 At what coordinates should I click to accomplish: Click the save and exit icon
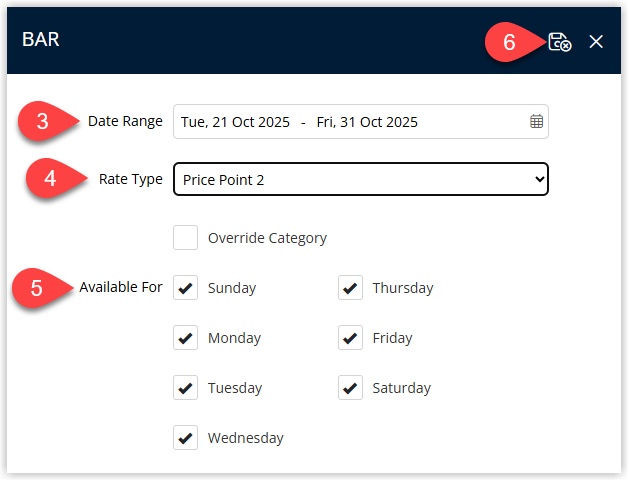coord(560,42)
